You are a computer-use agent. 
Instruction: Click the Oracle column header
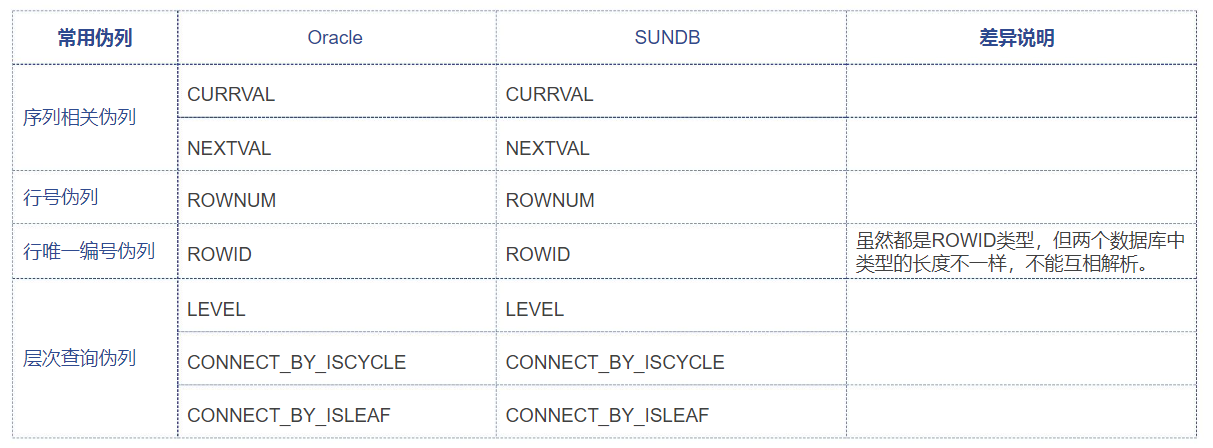point(335,38)
